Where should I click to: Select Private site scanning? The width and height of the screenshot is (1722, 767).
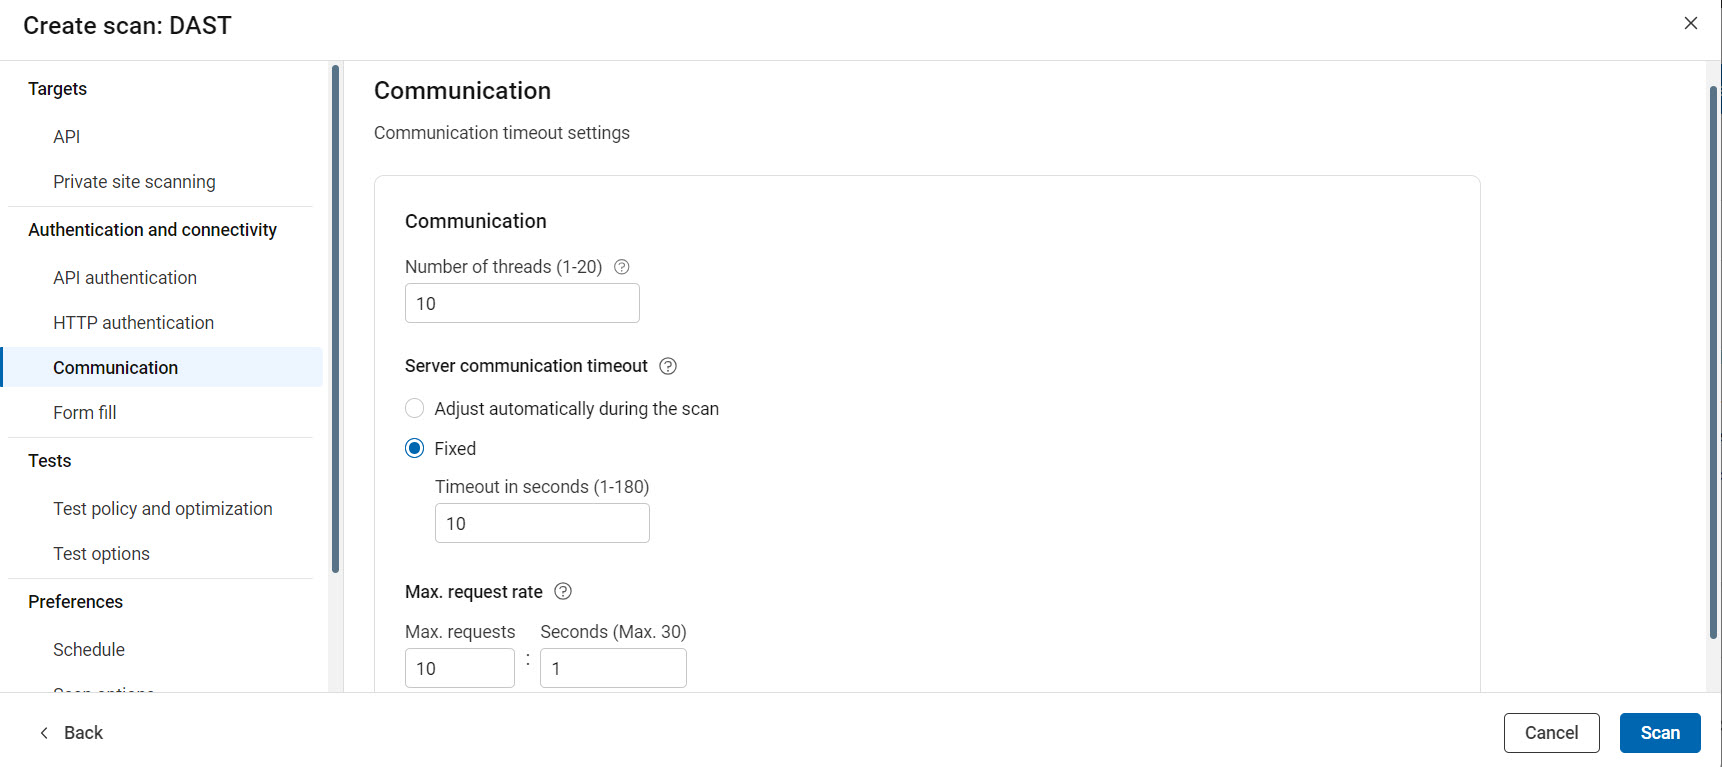134,181
